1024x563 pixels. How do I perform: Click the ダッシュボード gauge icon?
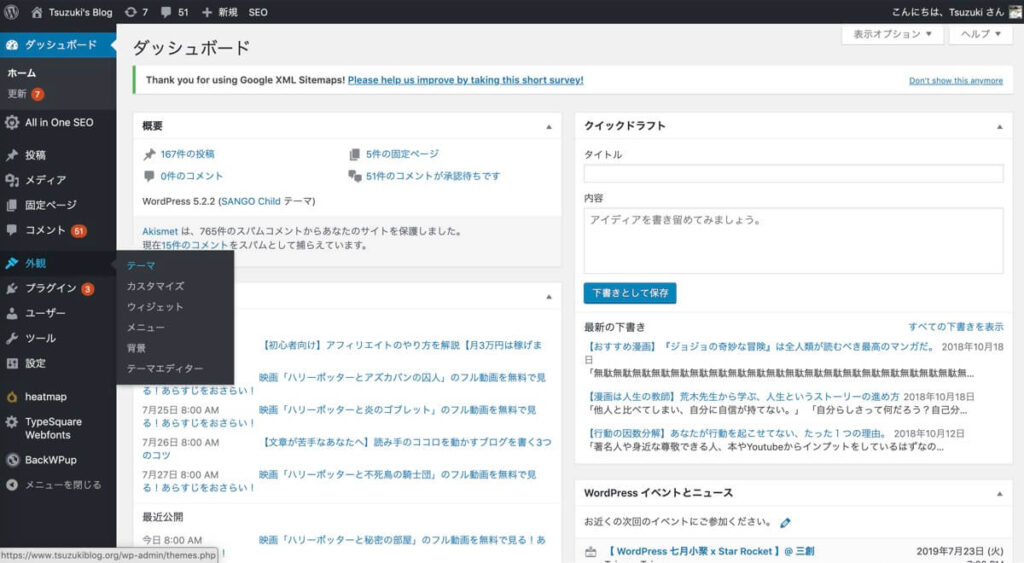[12, 44]
